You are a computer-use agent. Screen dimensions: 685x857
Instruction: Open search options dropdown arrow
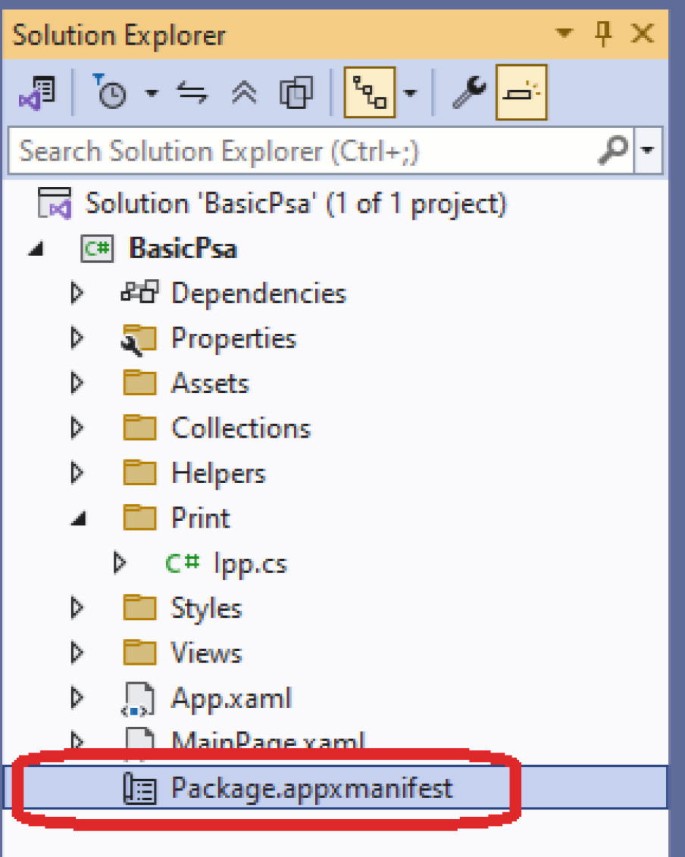point(649,151)
